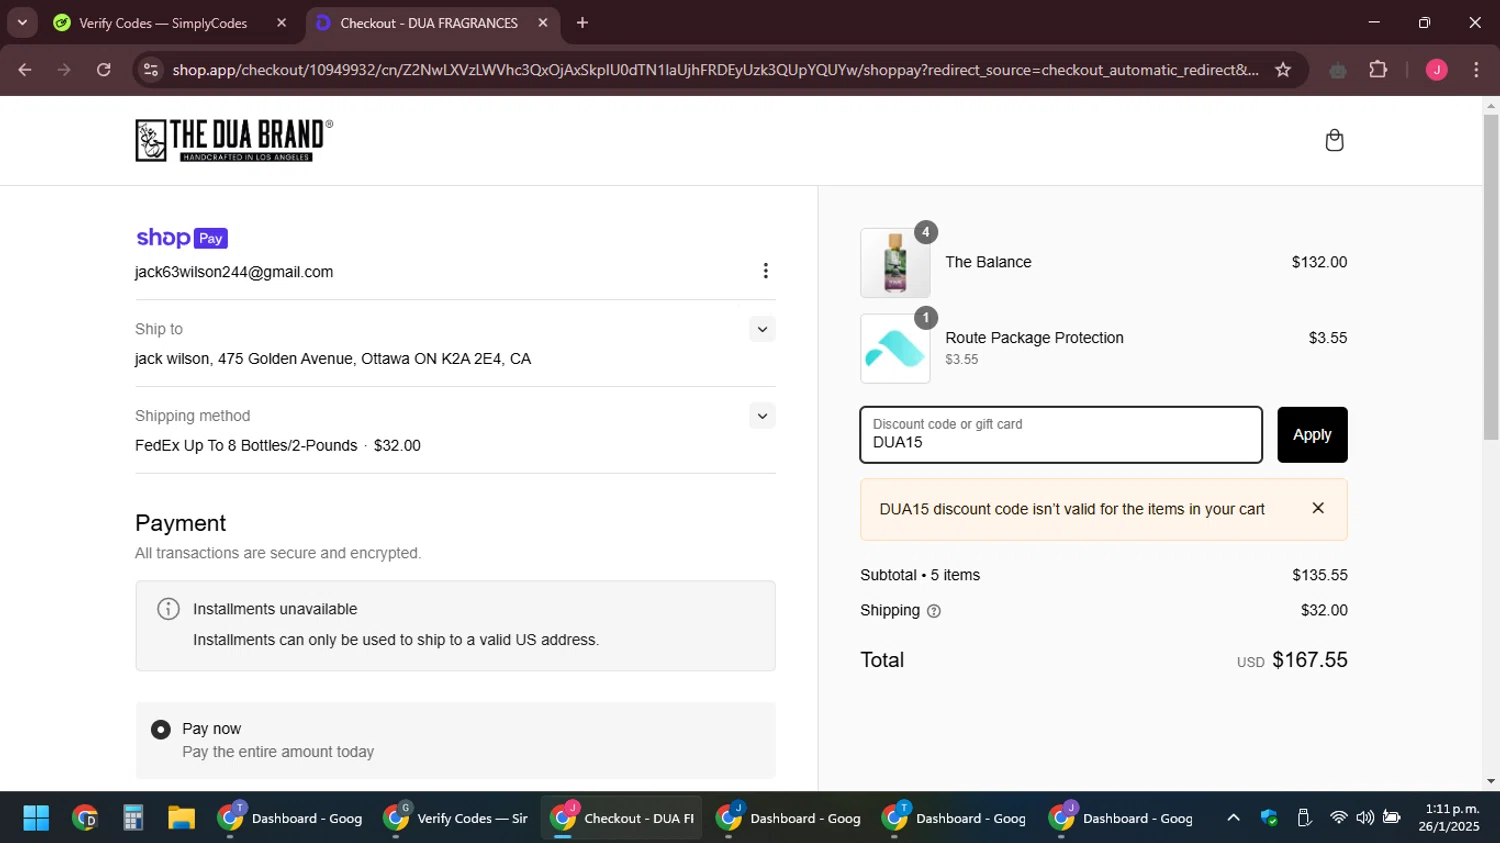Click the Installments unavailable info icon
The width and height of the screenshot is (1500, 843).
click(x=168, y=608)
